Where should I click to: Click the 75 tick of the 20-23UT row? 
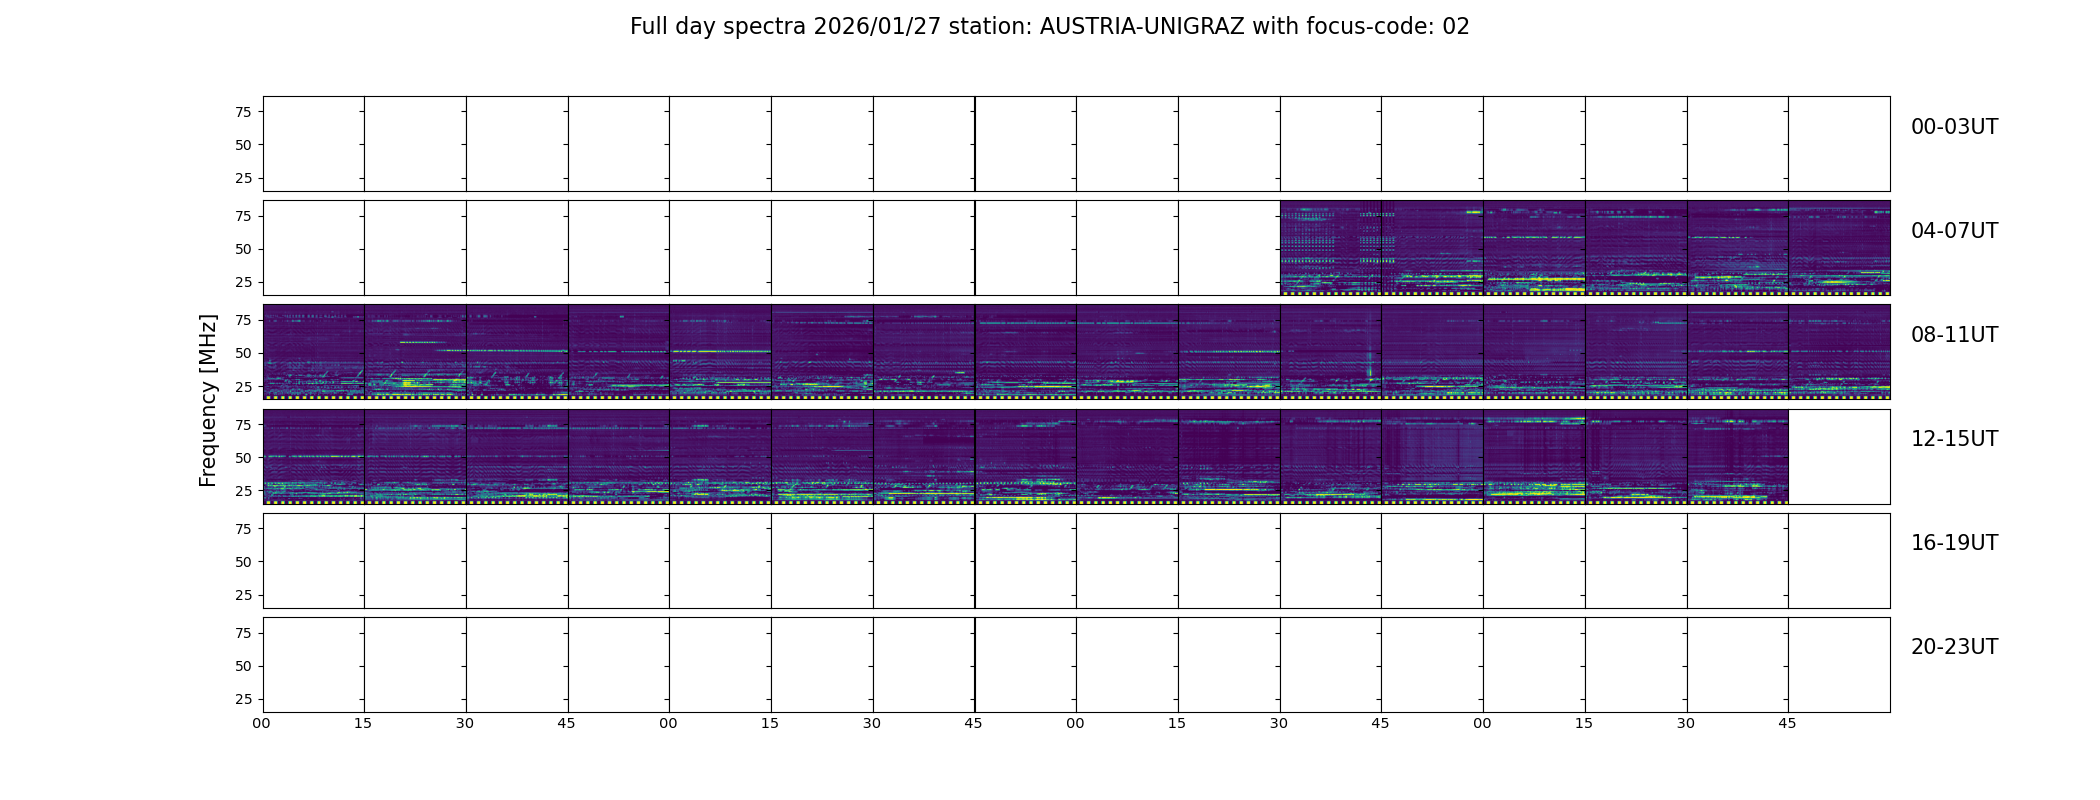(243, 633)
